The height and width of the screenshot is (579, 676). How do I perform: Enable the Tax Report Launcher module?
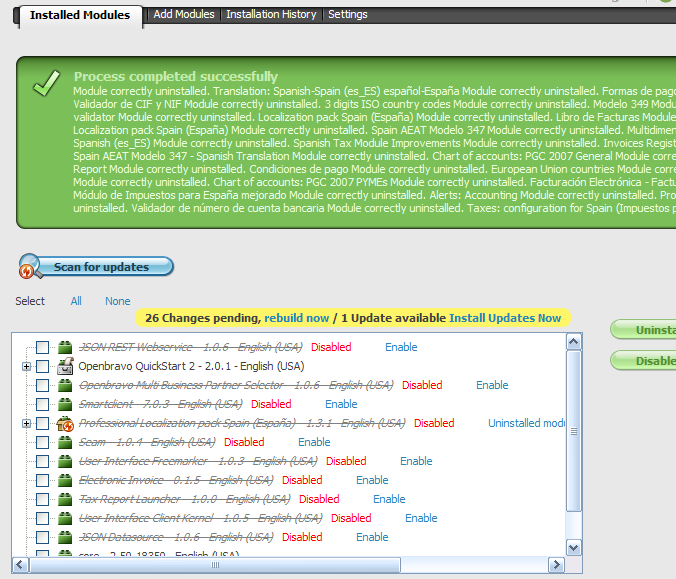389,499
